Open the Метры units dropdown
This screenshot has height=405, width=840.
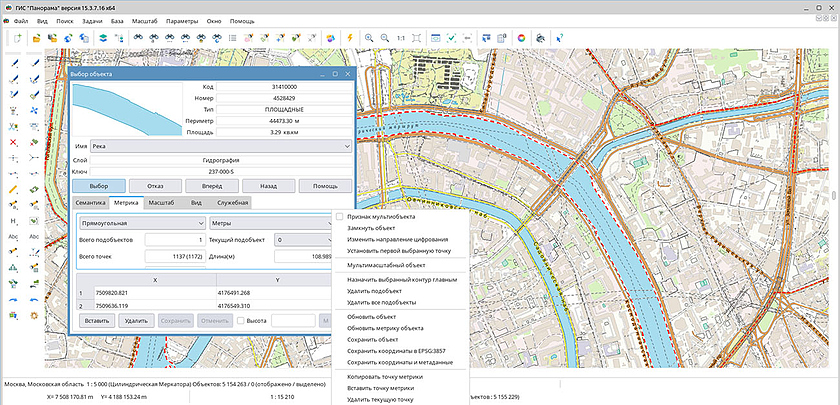[270, 223]
